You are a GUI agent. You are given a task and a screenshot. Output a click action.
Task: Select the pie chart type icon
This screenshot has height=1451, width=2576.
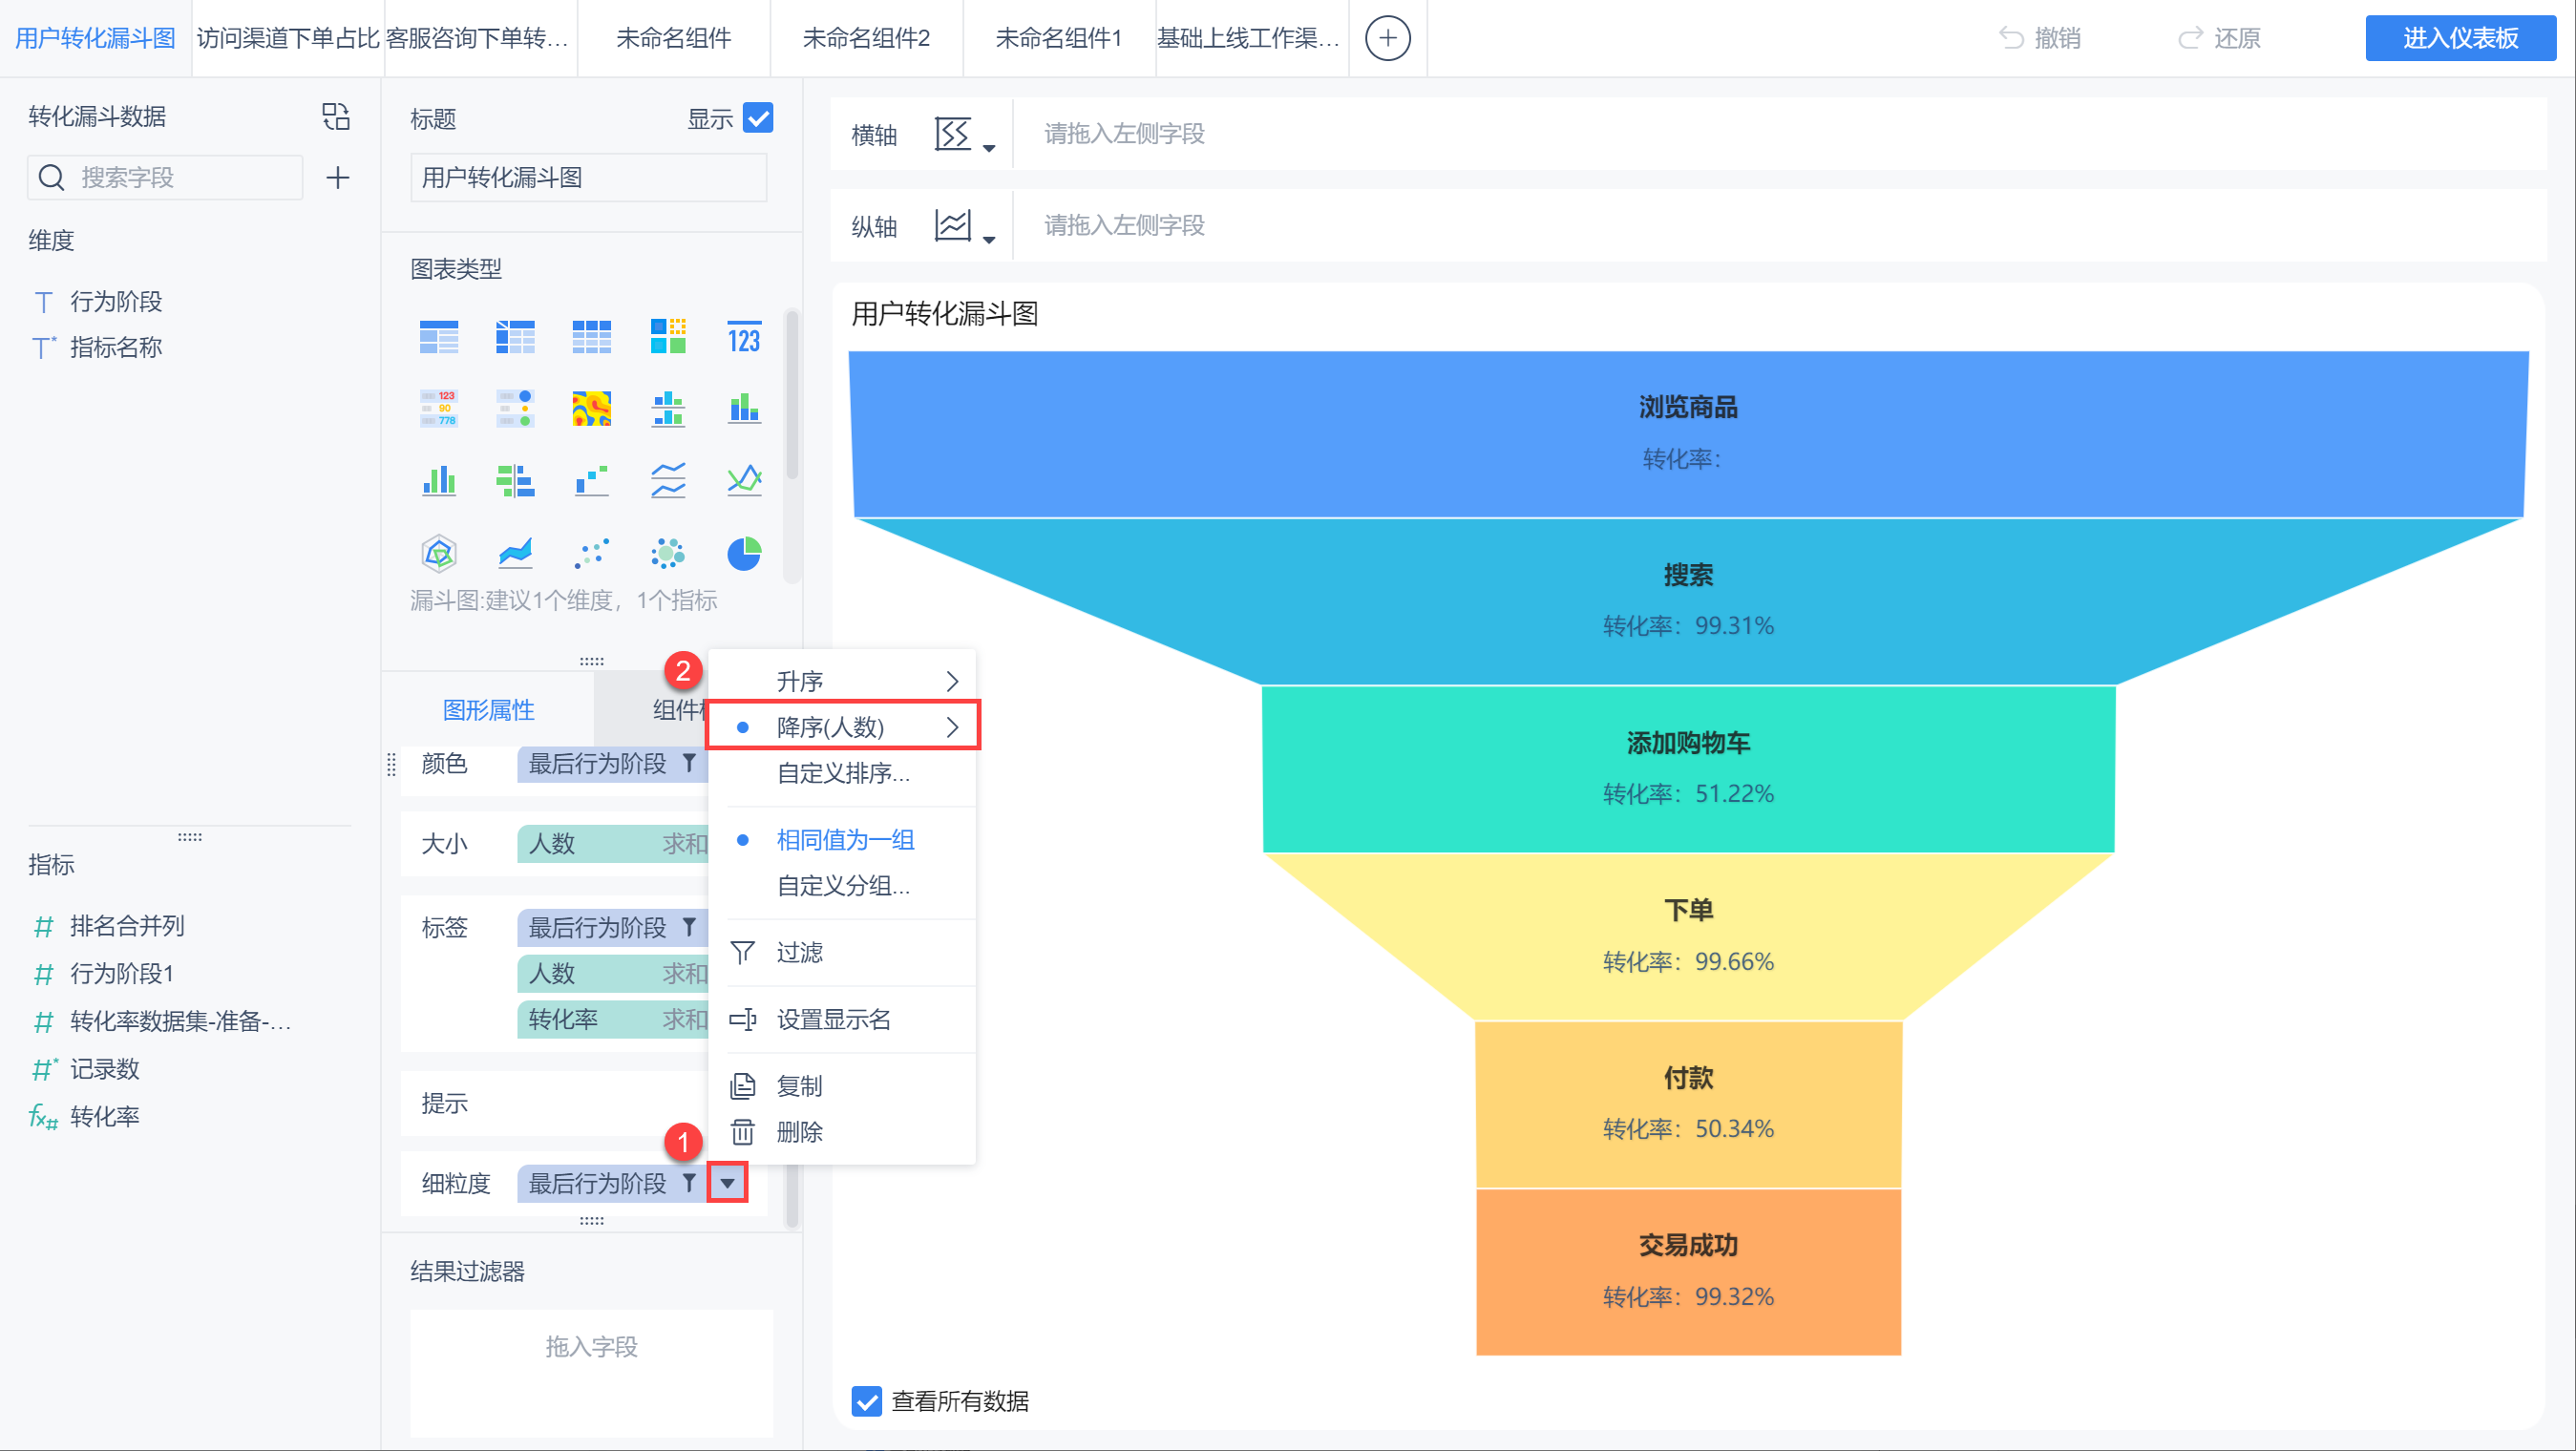coord(743,553)
